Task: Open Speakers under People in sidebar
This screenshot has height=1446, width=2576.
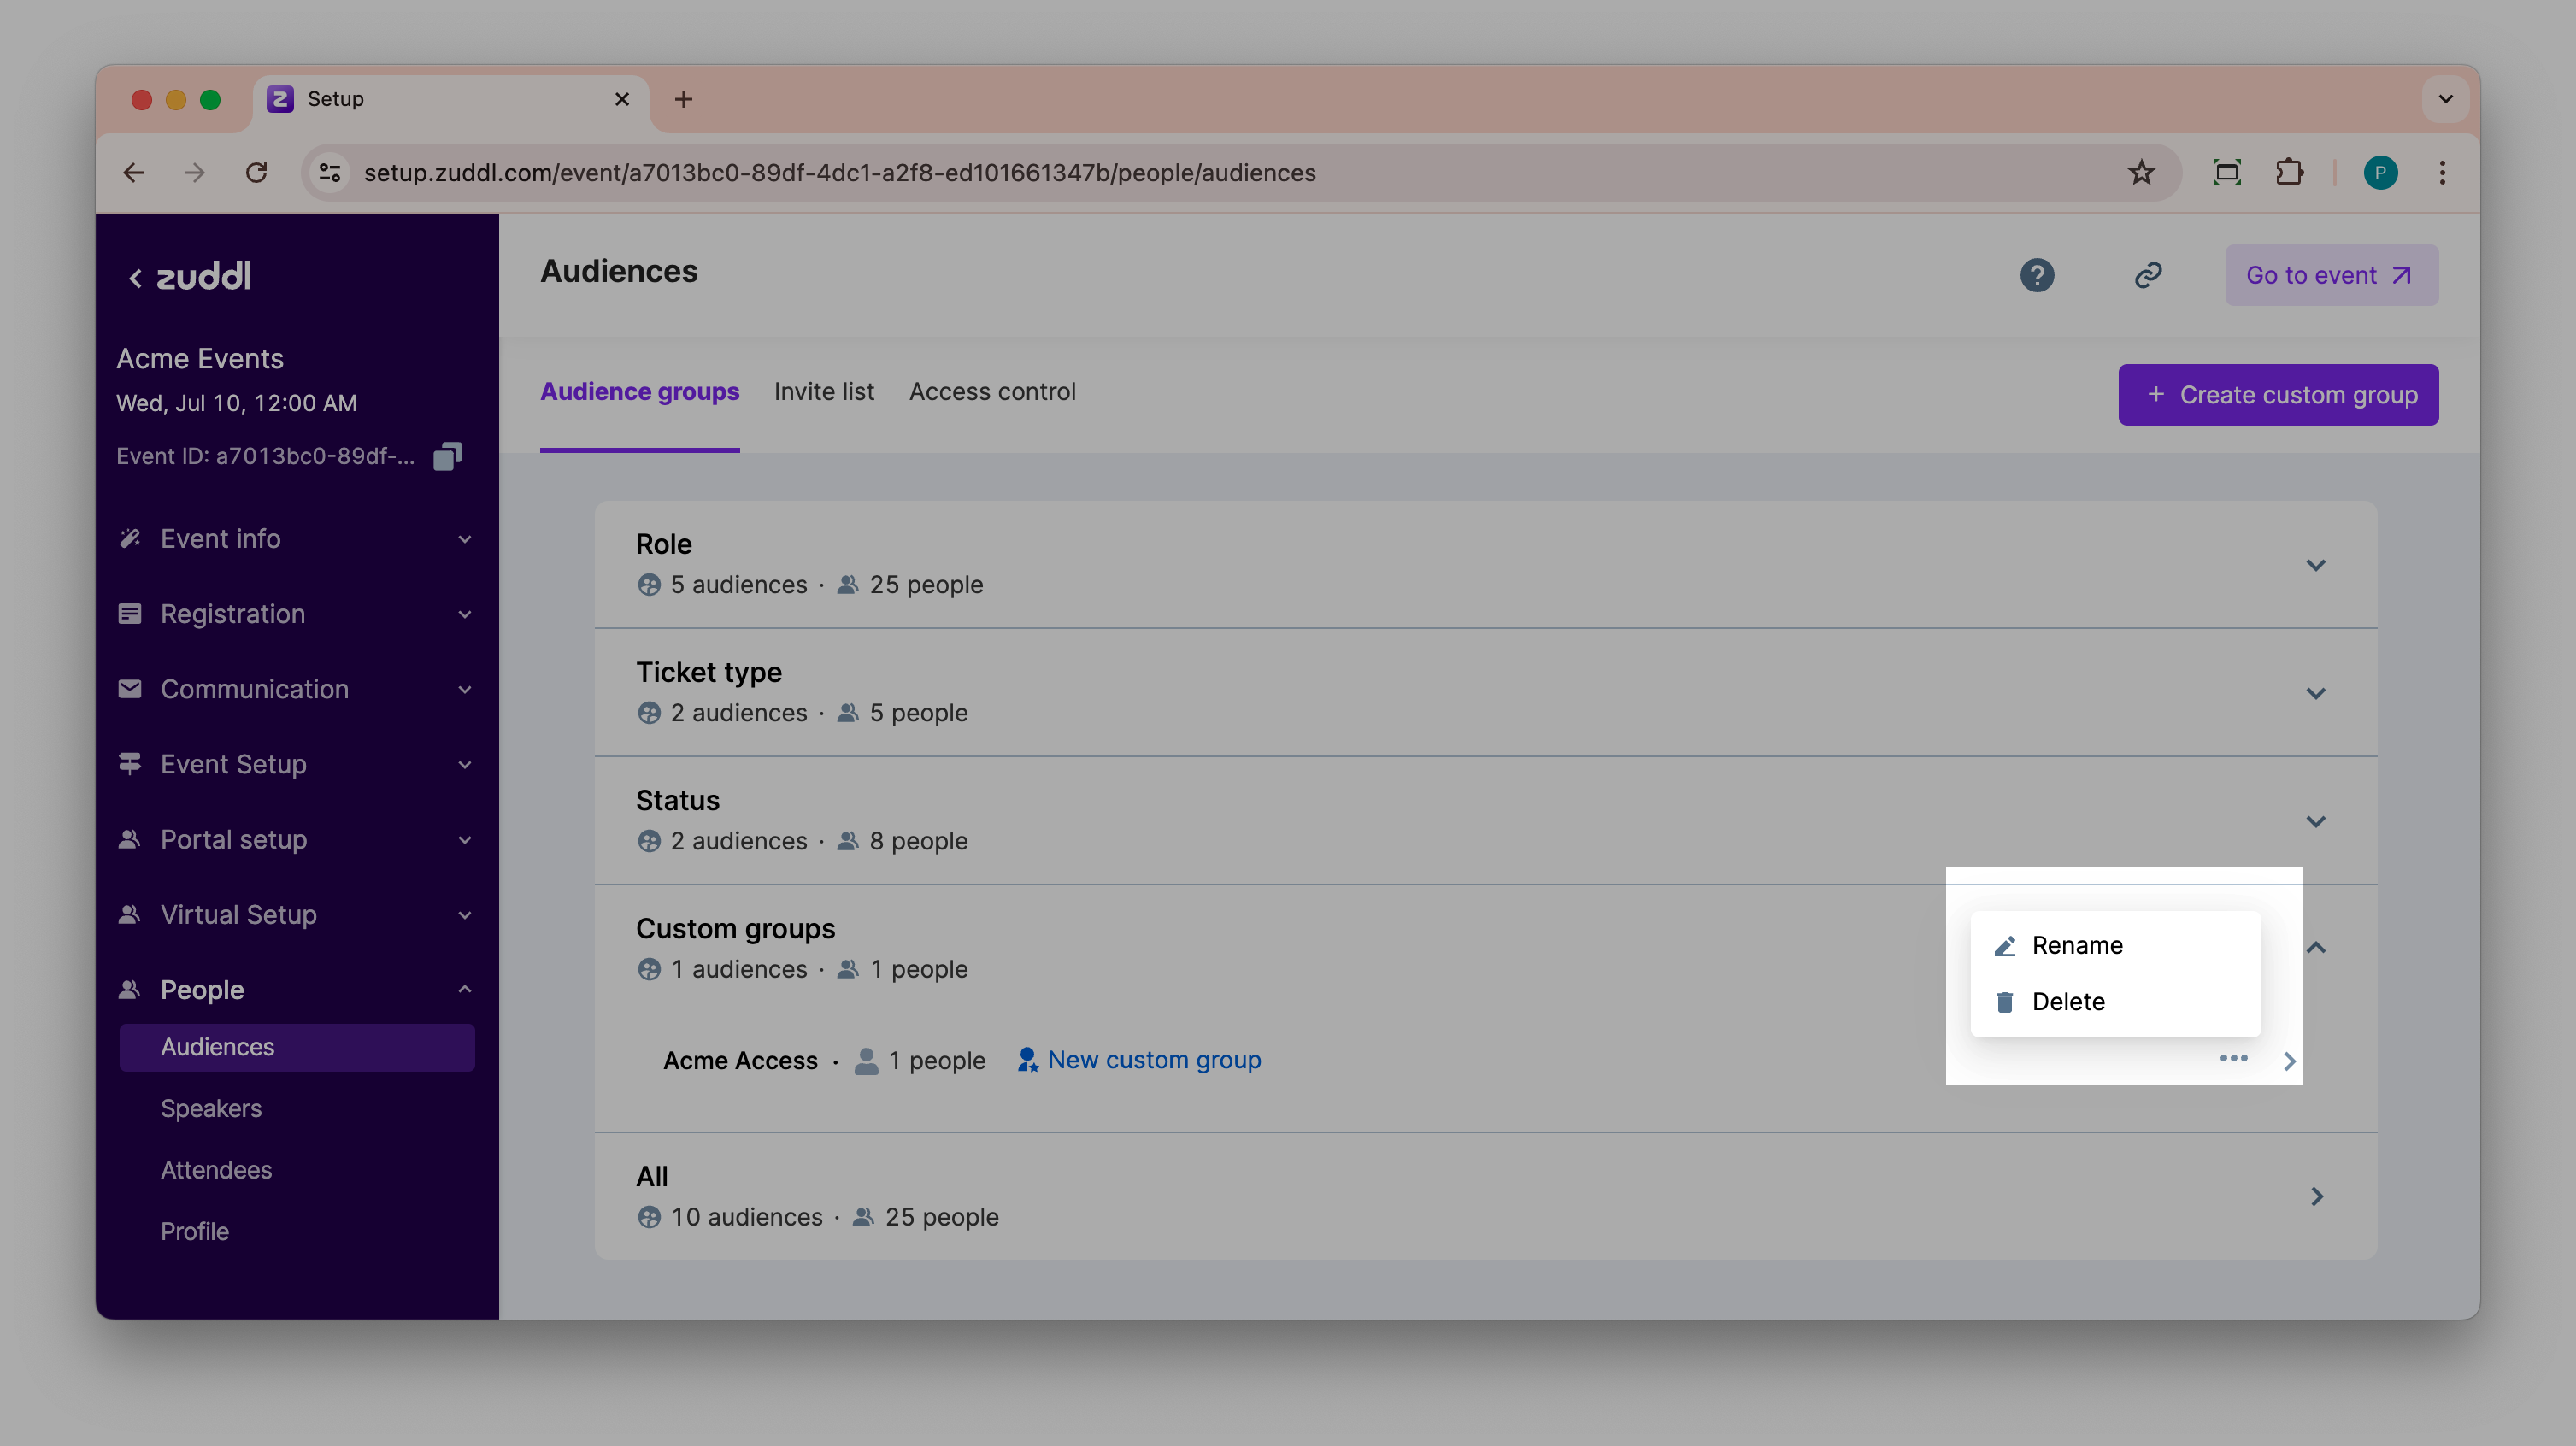Action: point(211,1108)
